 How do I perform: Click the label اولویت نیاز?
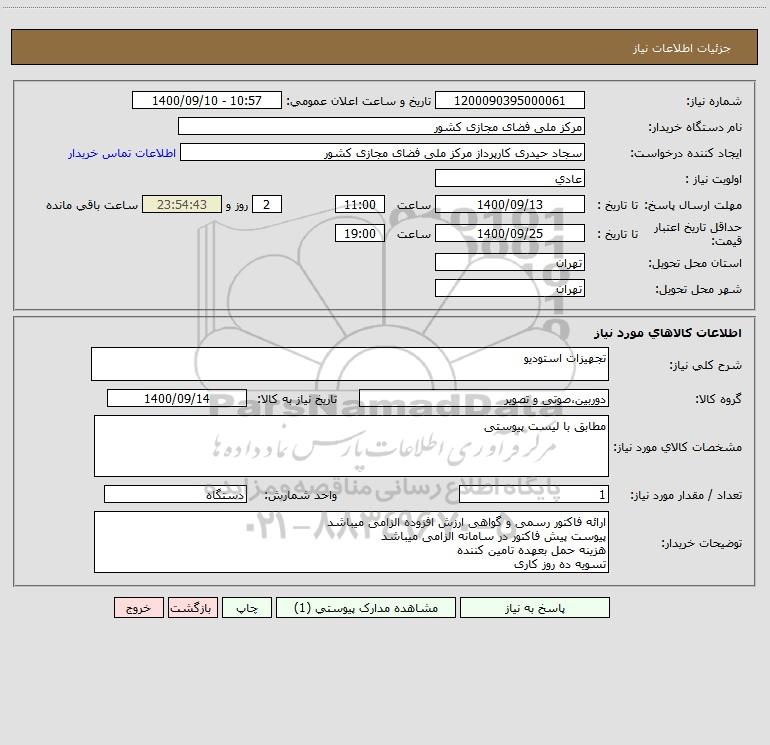714,179
